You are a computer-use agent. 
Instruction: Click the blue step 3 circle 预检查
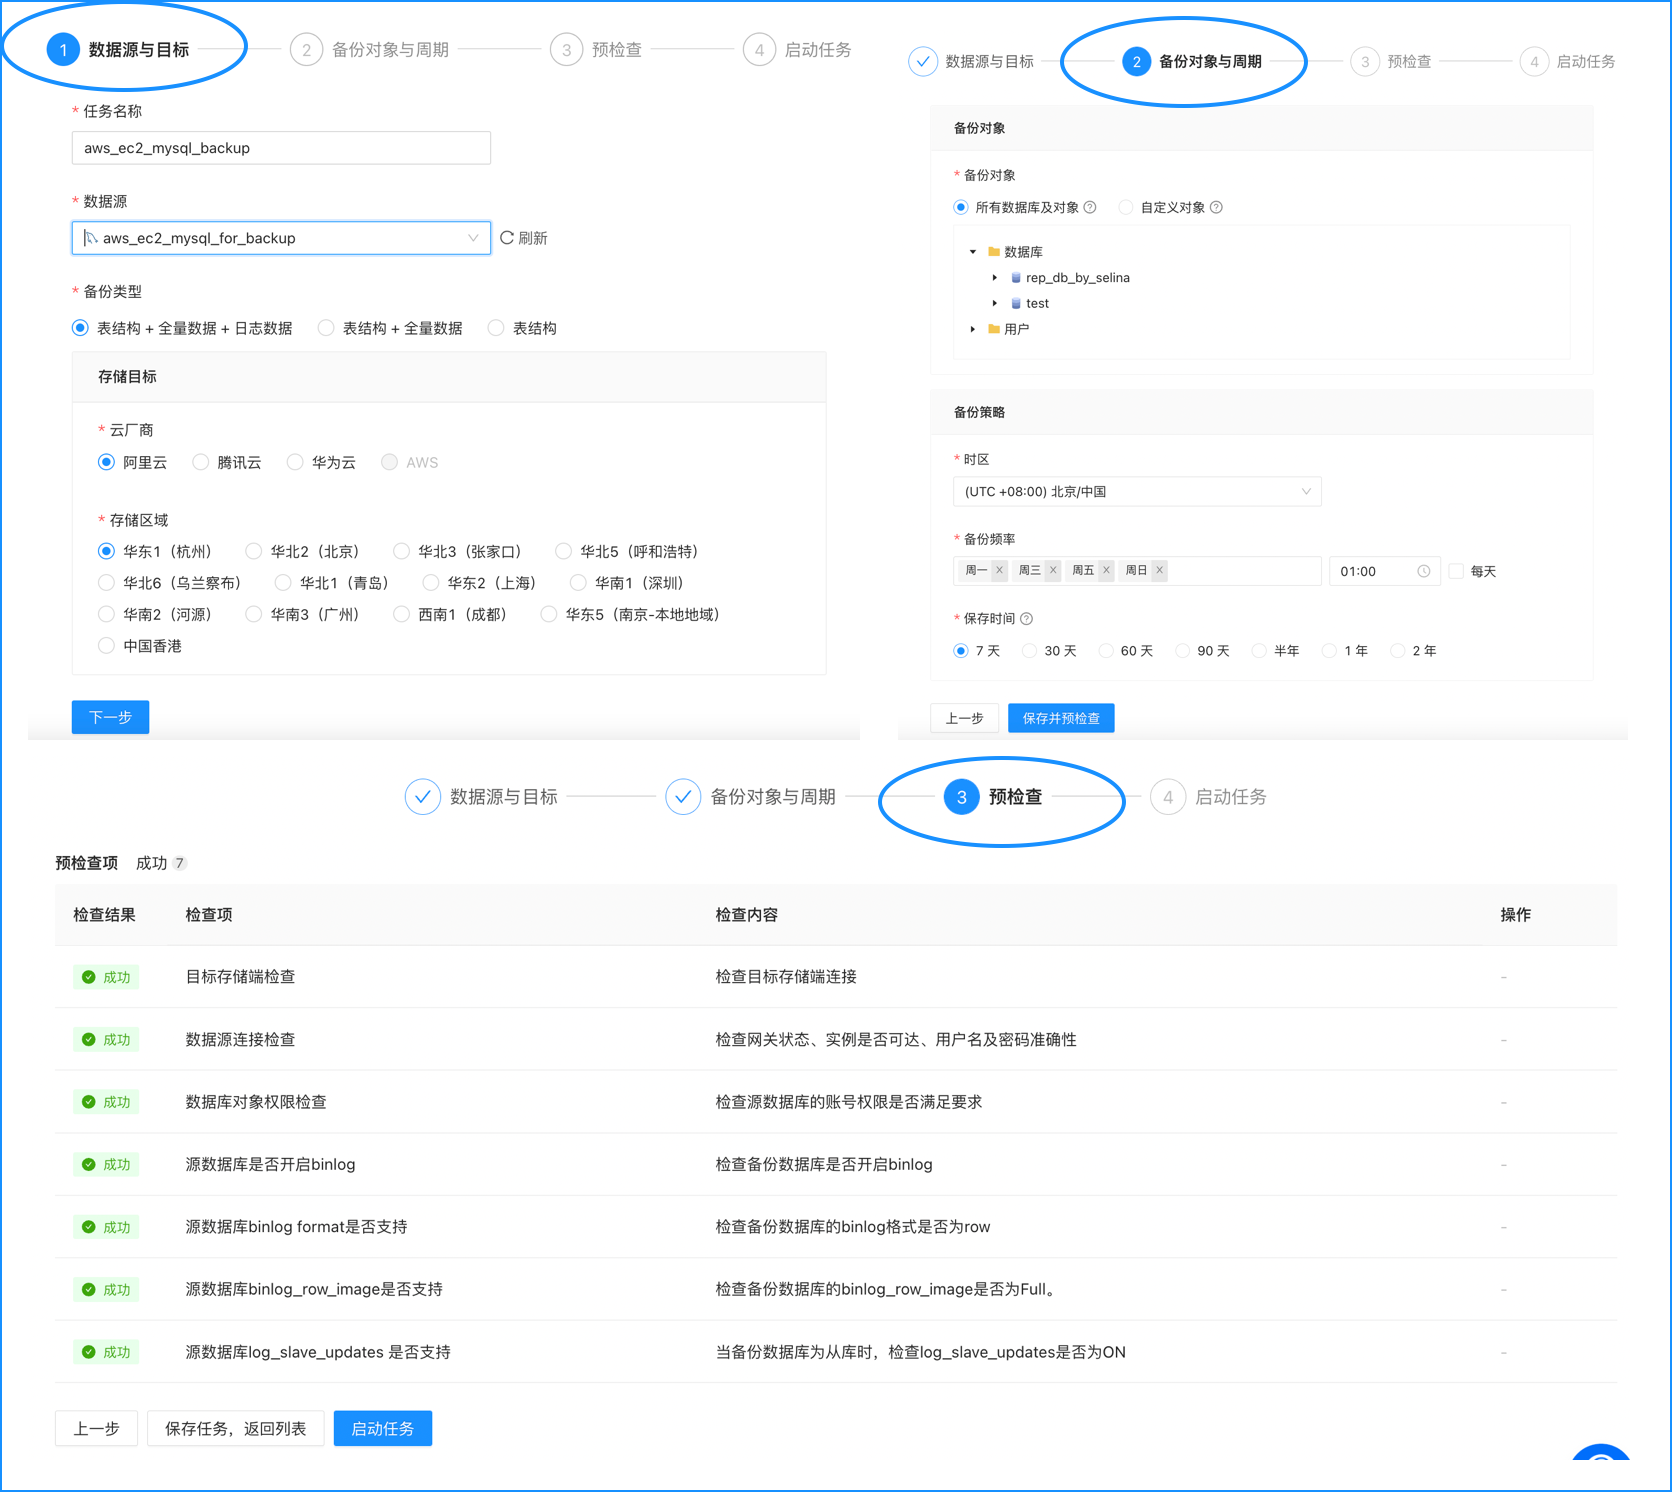point(962,797)
